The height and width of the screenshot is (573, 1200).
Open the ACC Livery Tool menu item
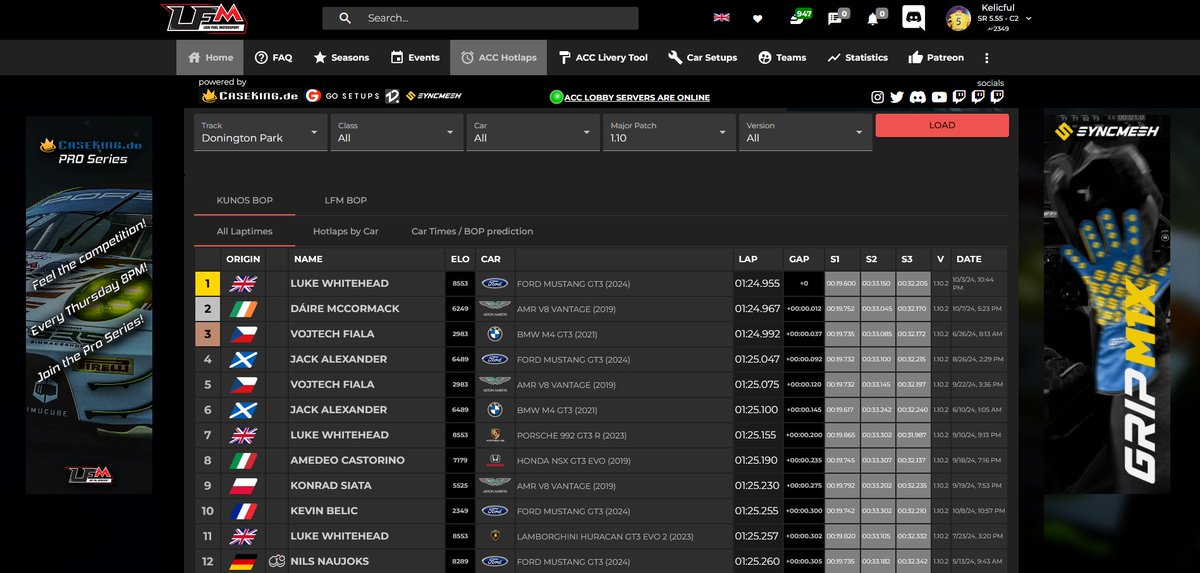pyautogui.click(x=603, y=58)
